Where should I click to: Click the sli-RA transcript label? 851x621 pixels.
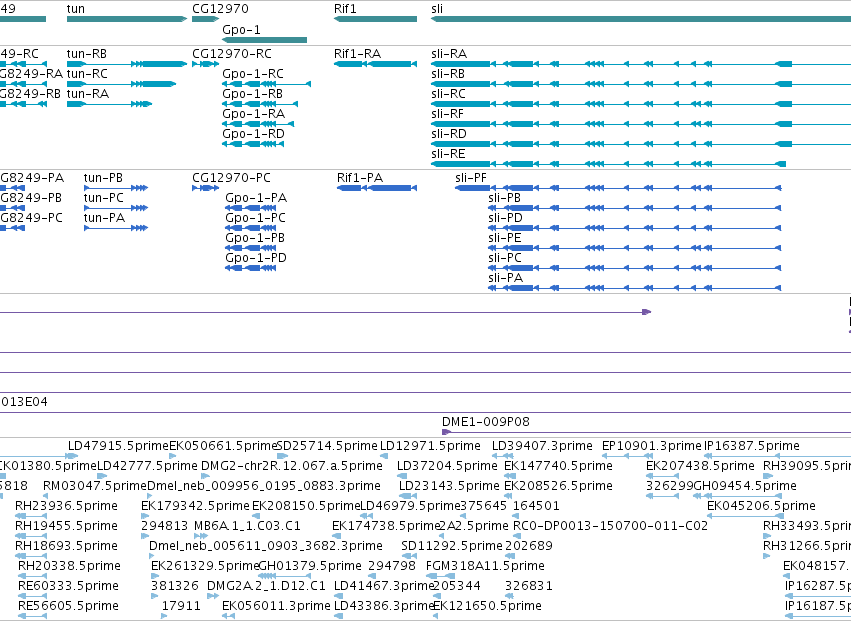(449, 54)
